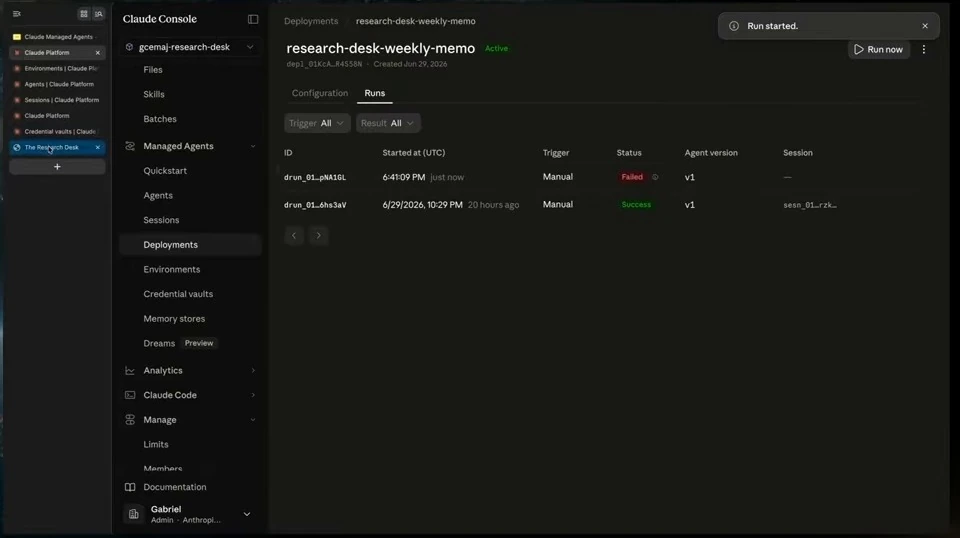960x538 pixels.
Task: Collapse the Manage section chevron
Action: [253, 420]
